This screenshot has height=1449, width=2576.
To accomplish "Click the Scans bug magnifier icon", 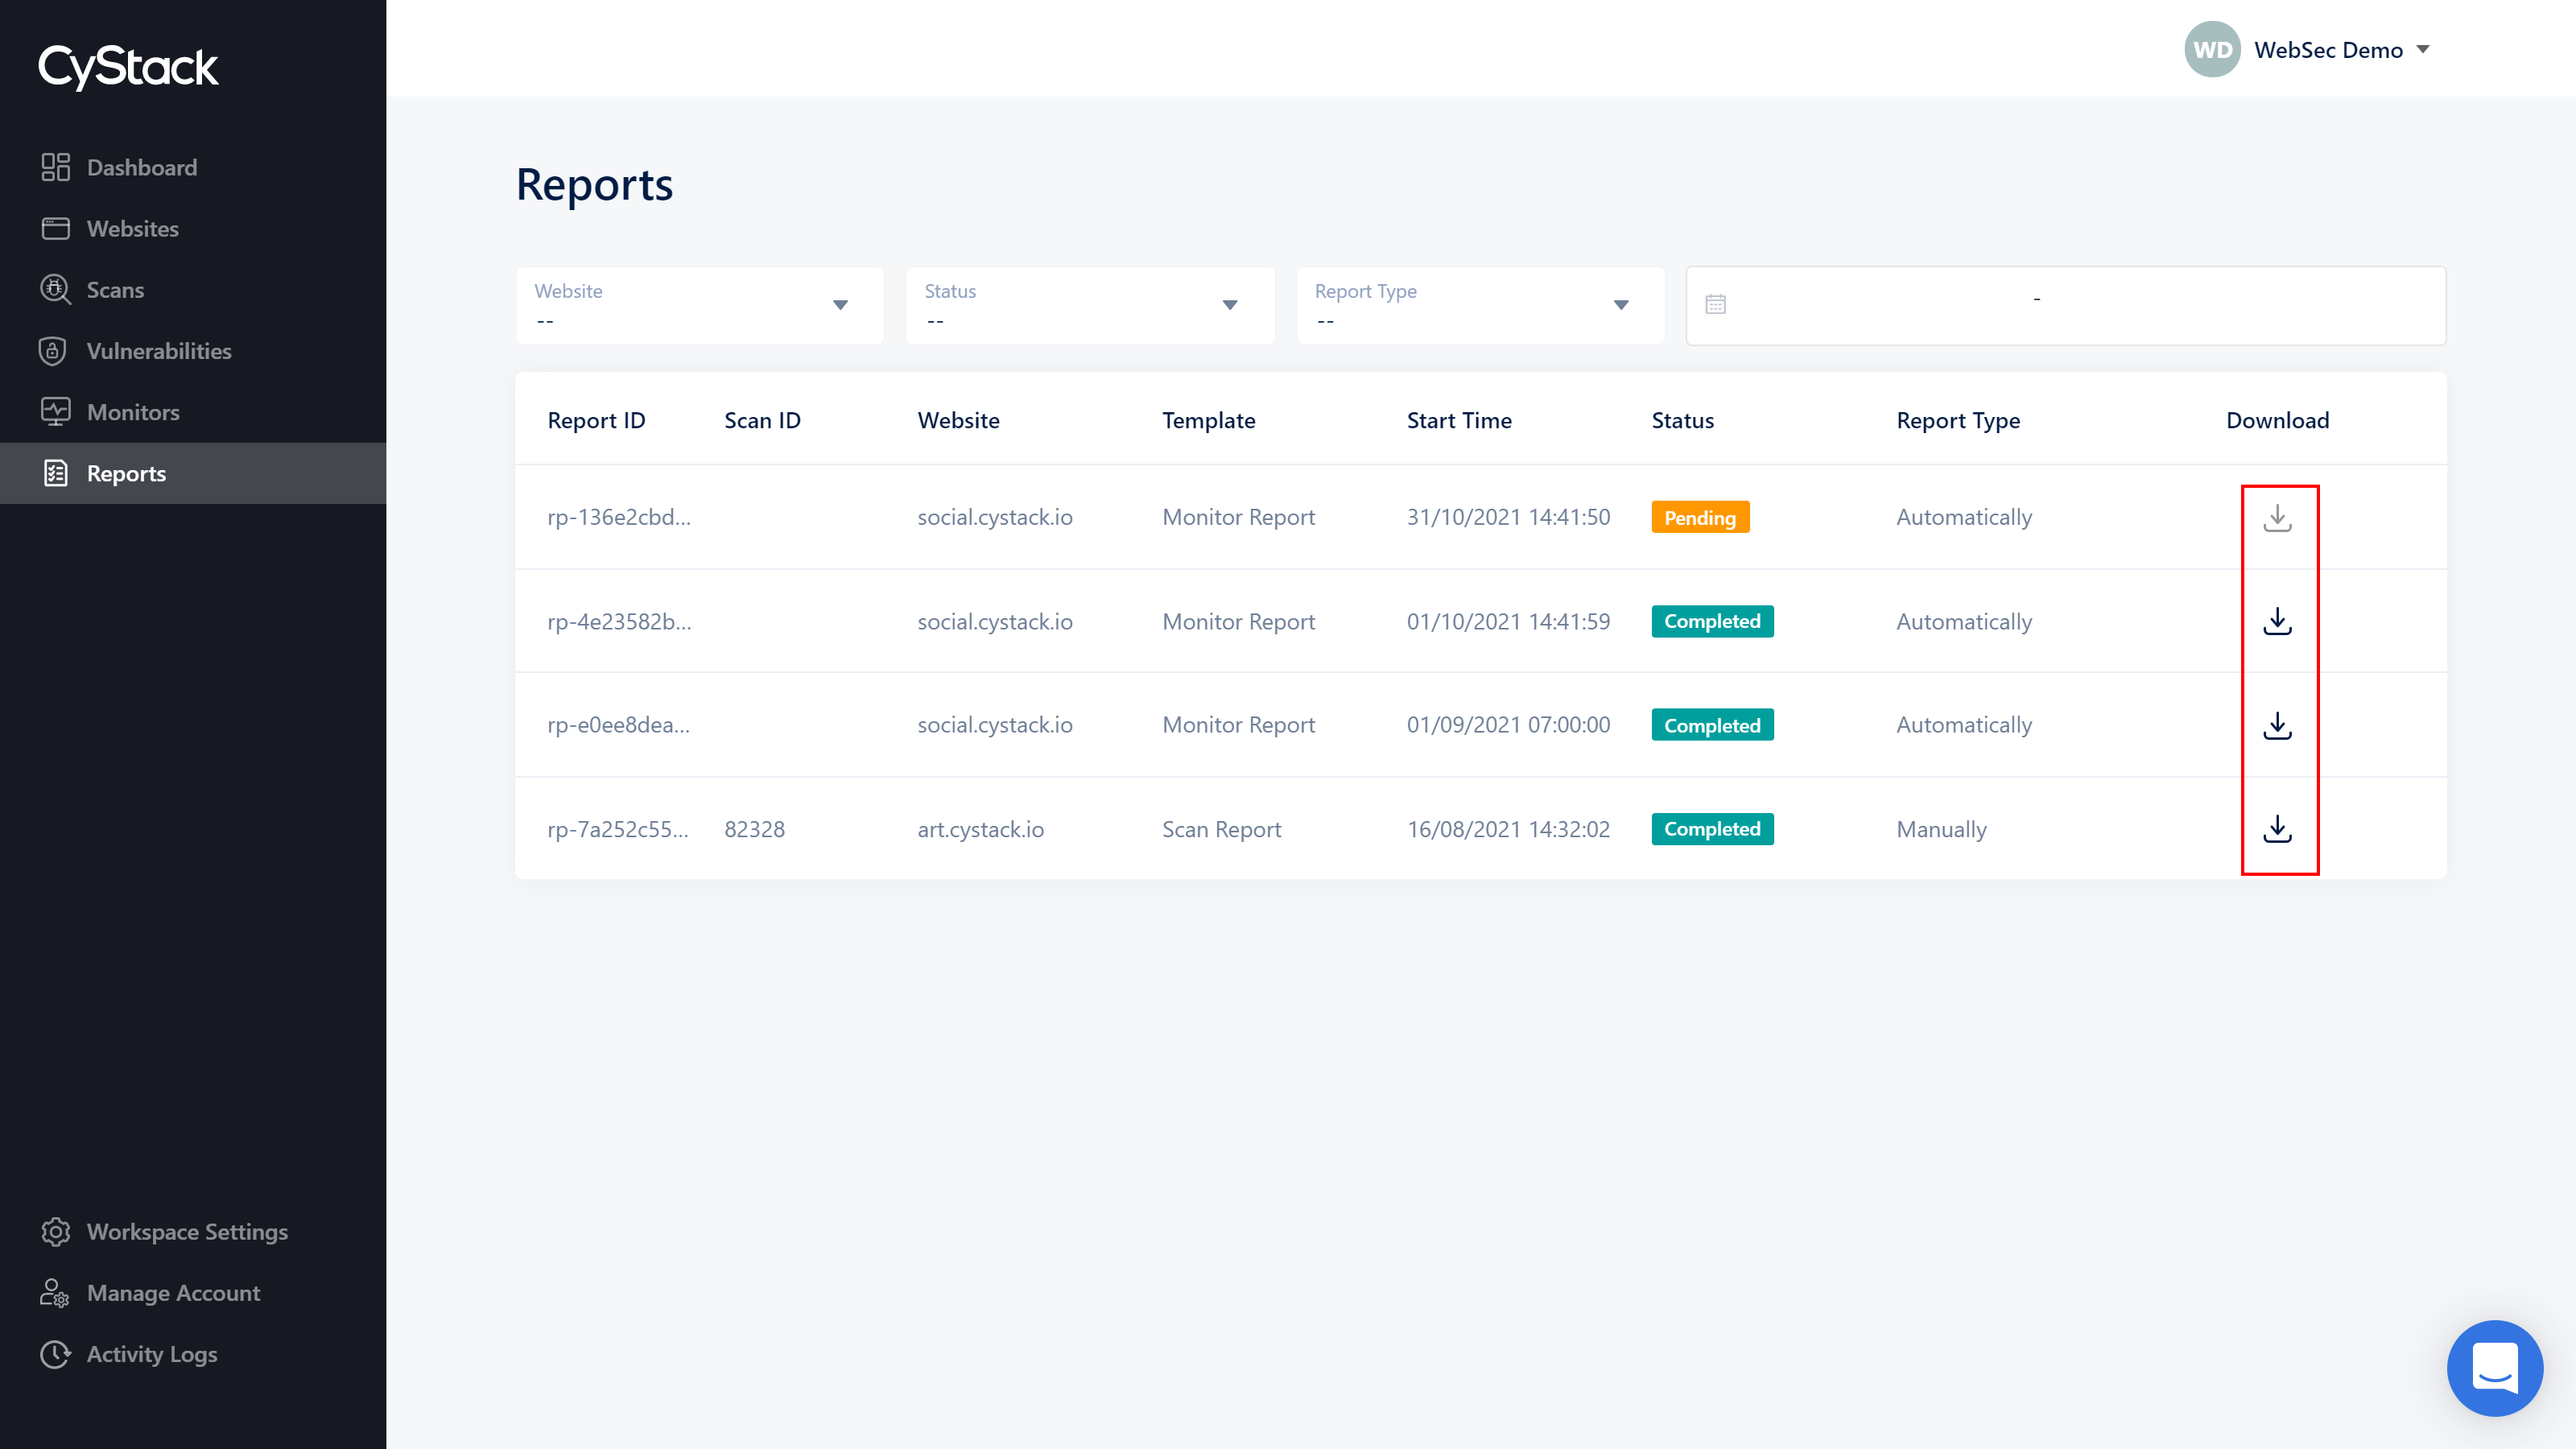I will tap(56, 290).
